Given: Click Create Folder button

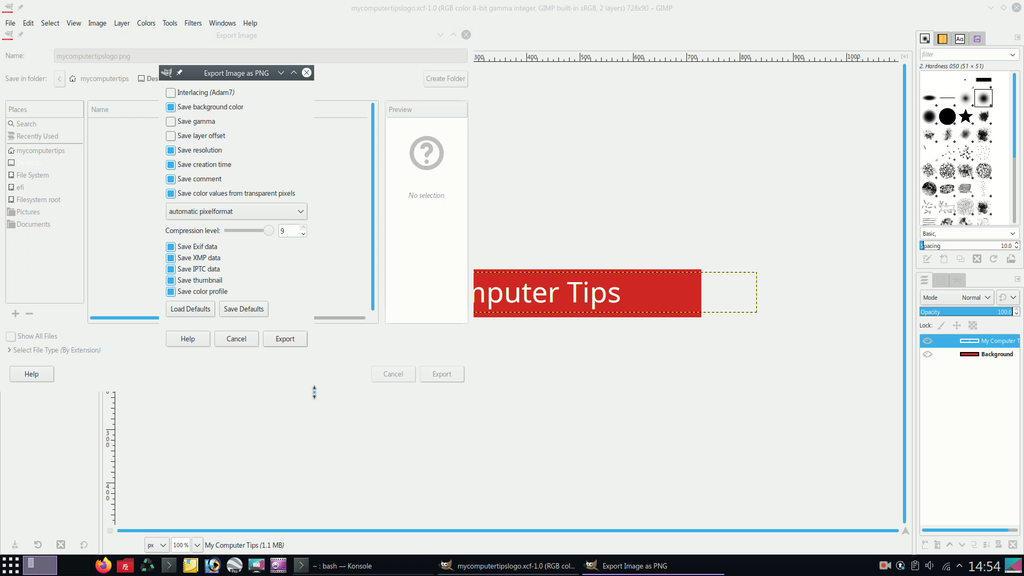Looking at the screenshot, I should [x=445, y=78].
